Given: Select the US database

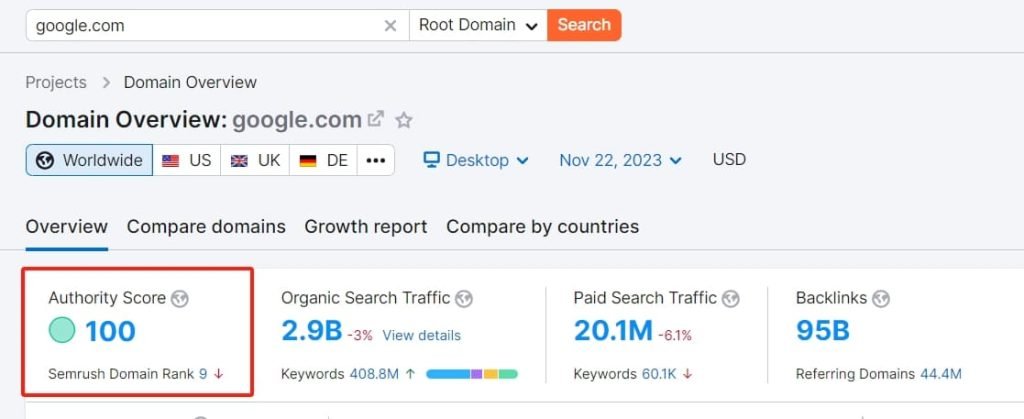Looking at the screenshot, I should [187, 161].
